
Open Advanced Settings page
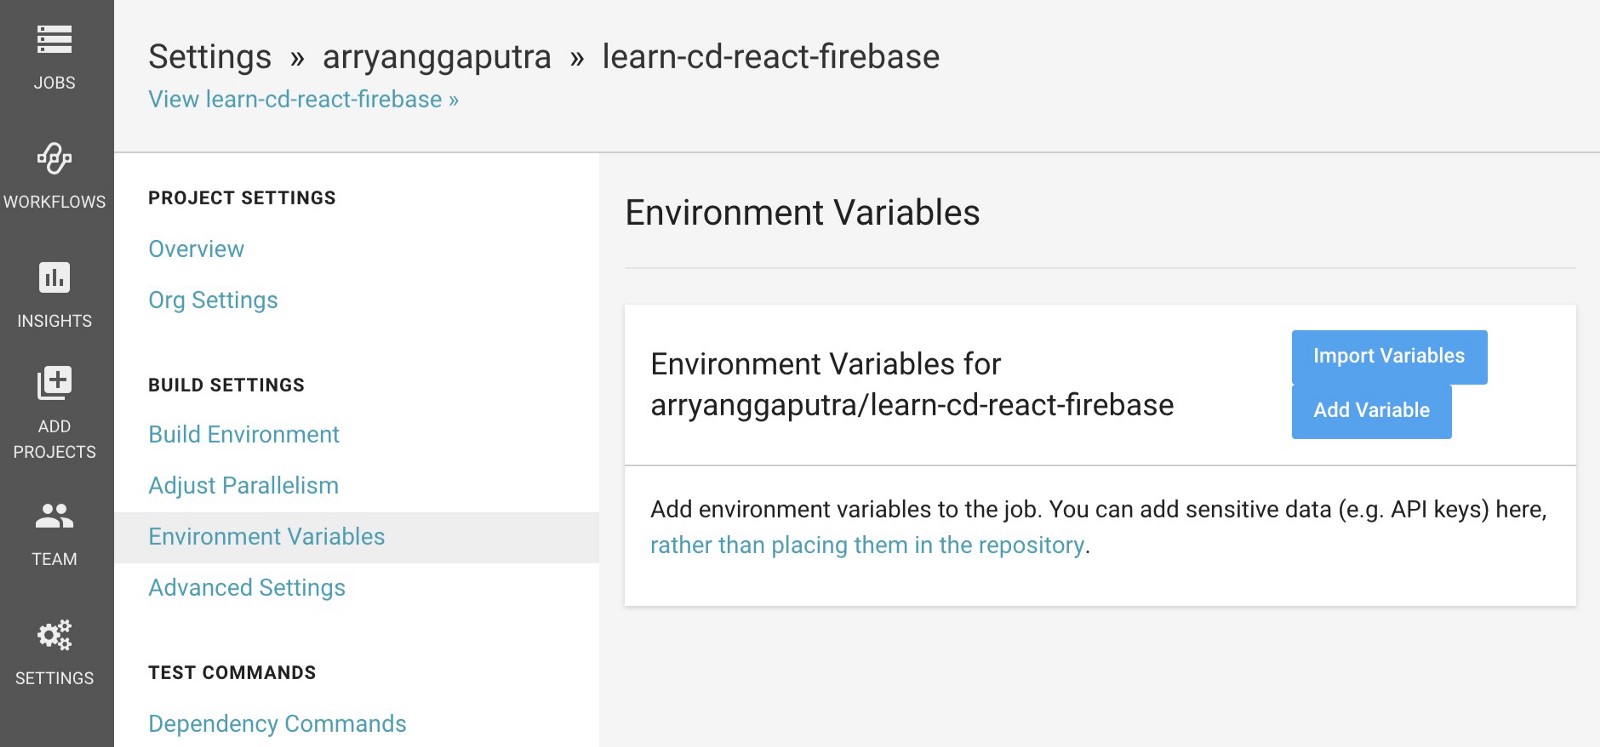(247, 587)
